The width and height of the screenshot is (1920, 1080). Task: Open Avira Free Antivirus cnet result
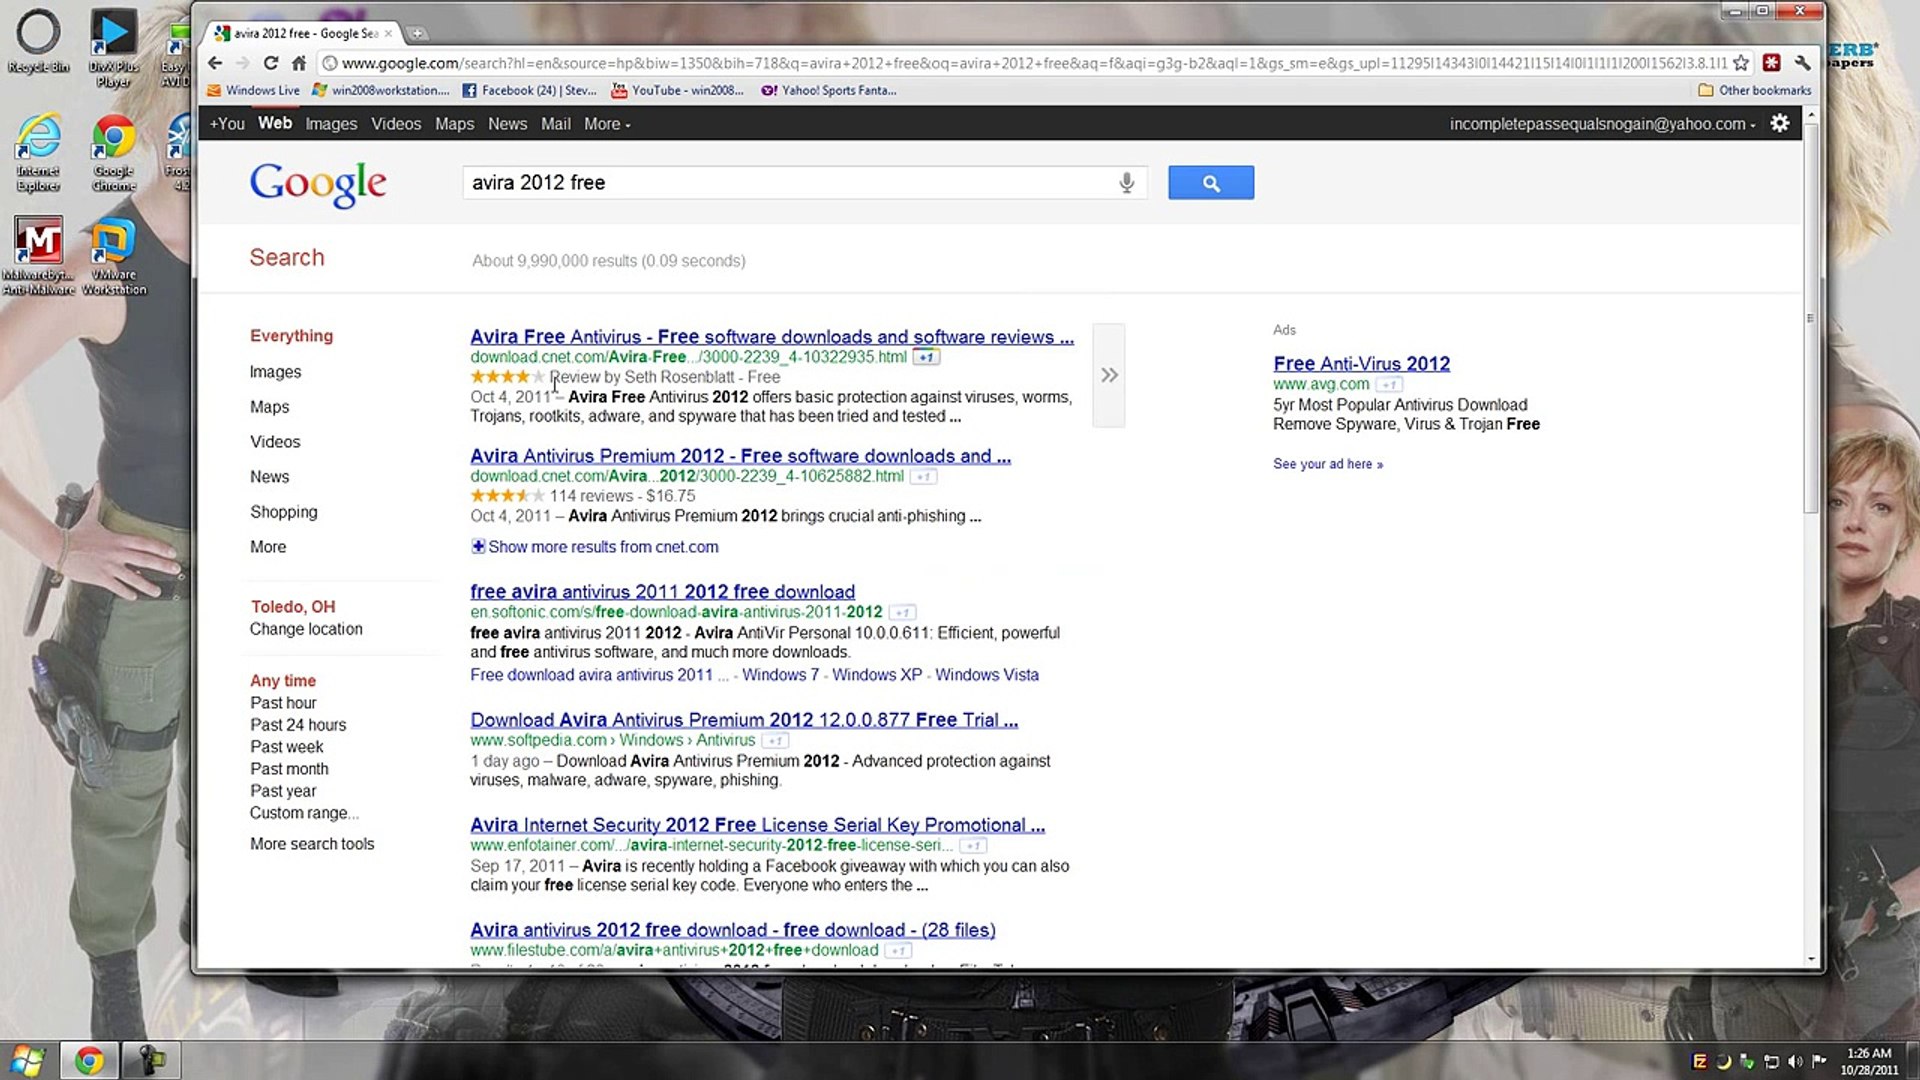tap(771, 337)
